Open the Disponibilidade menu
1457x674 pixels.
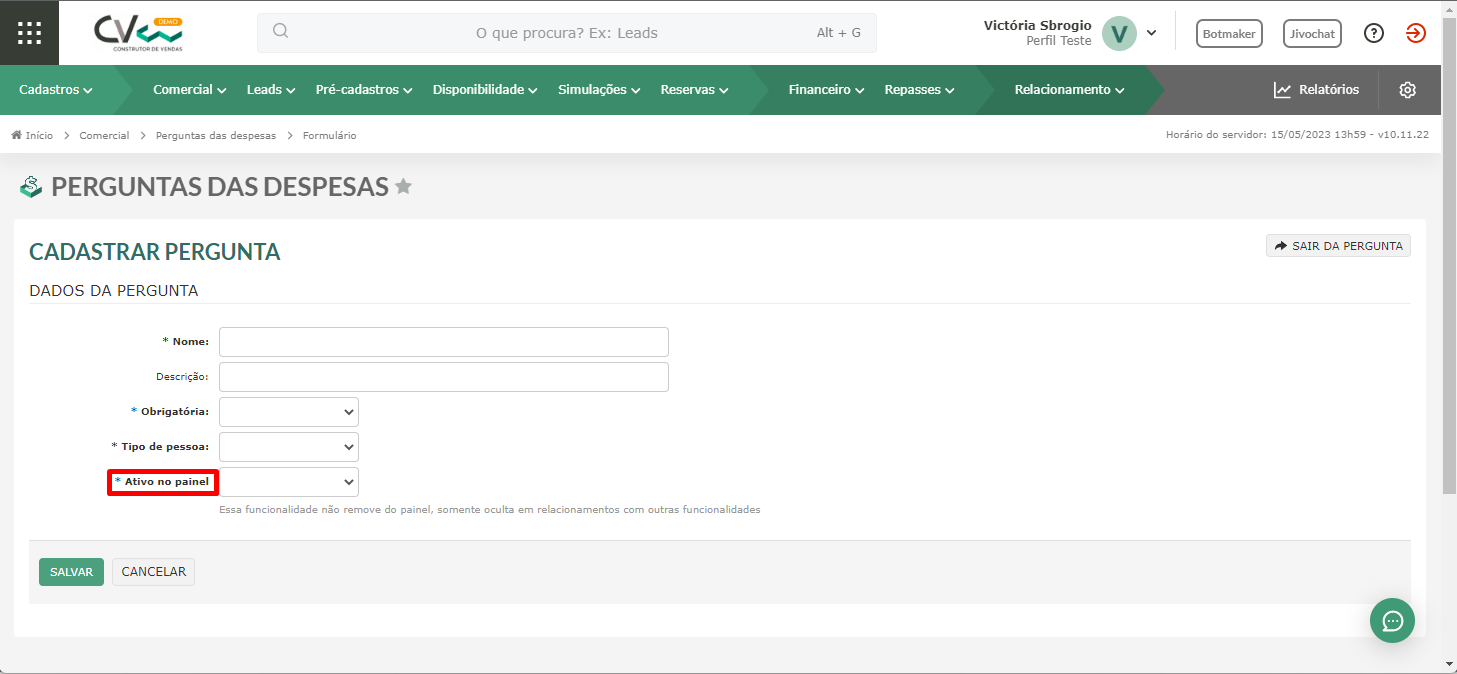[x=485, y=90]
